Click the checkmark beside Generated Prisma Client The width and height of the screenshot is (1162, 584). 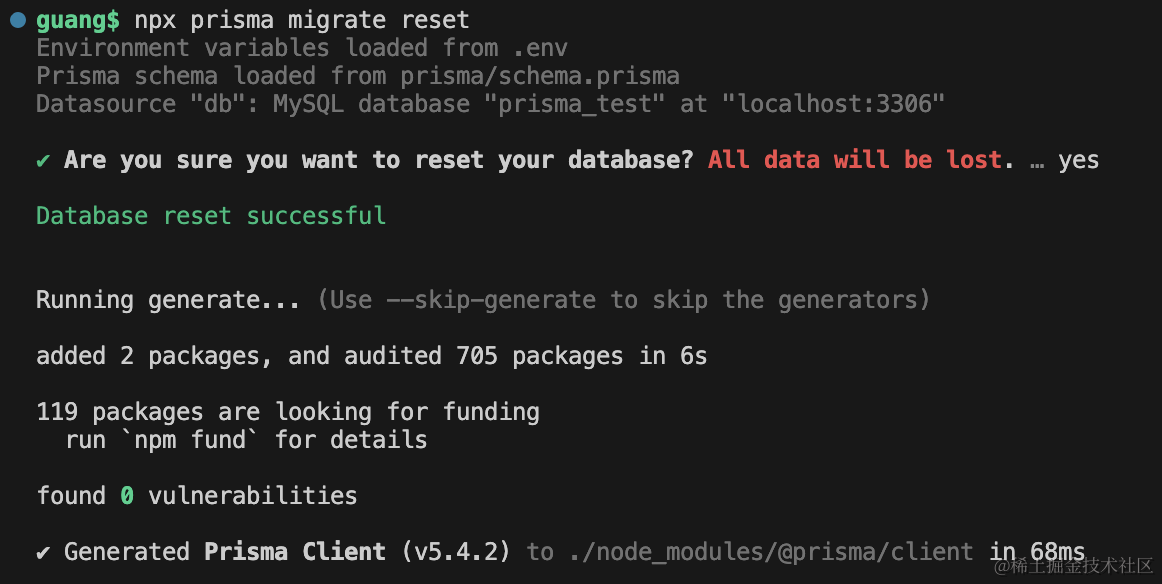point(43,552)
